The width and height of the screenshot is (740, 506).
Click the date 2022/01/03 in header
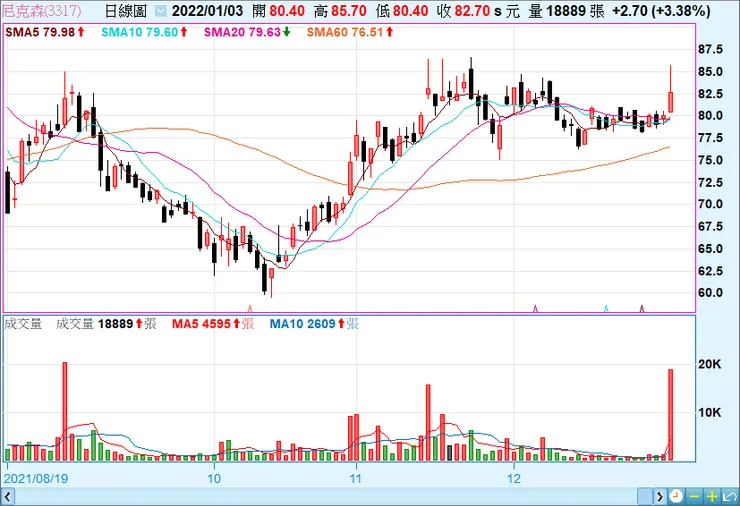pos(207,11)
